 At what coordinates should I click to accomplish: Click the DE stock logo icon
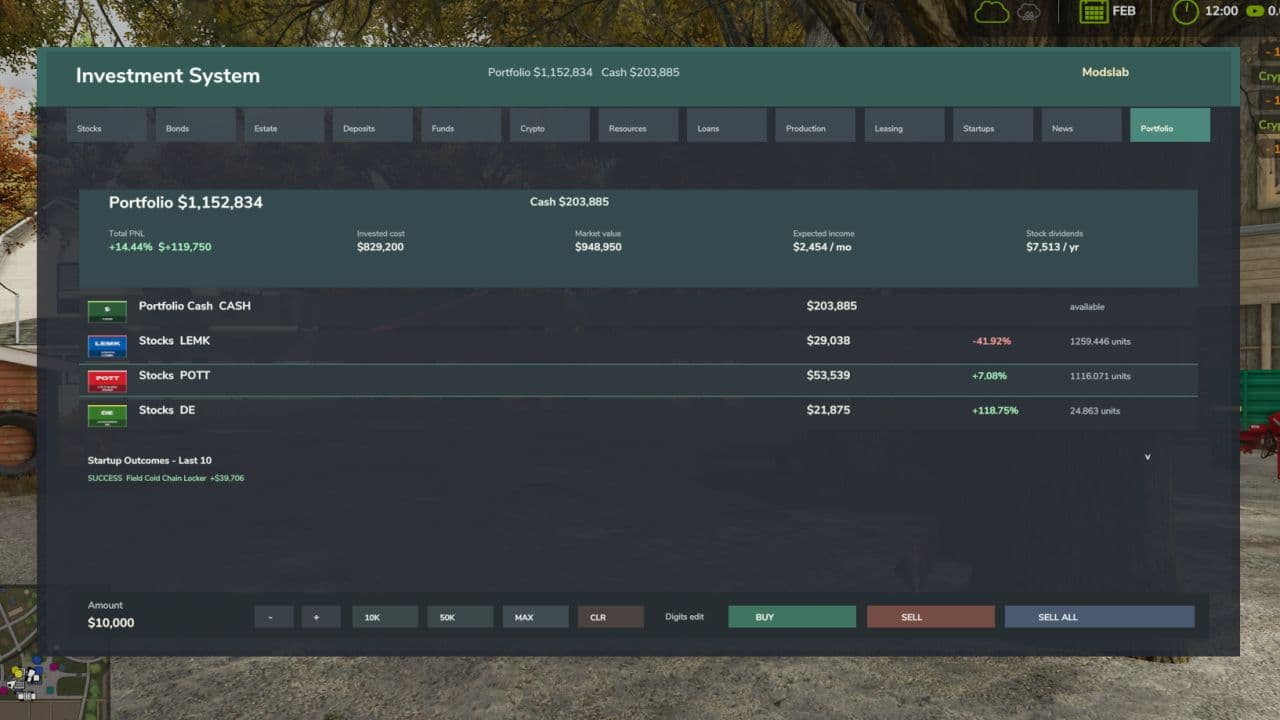107,415
